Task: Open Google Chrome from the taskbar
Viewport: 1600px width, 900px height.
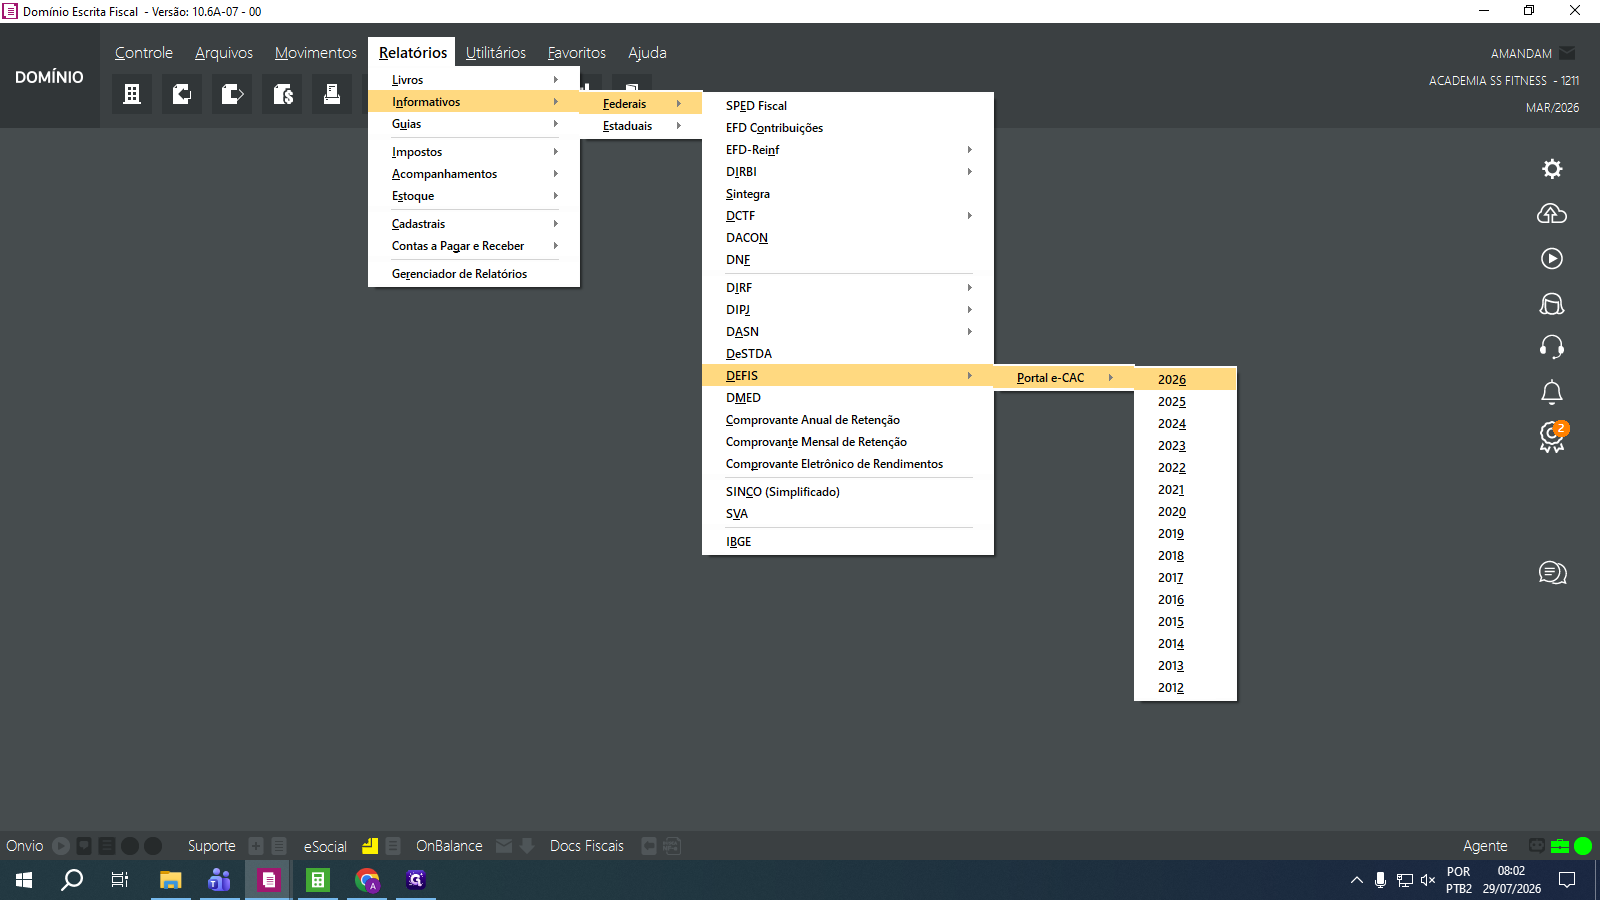Action: click(367, 880)
